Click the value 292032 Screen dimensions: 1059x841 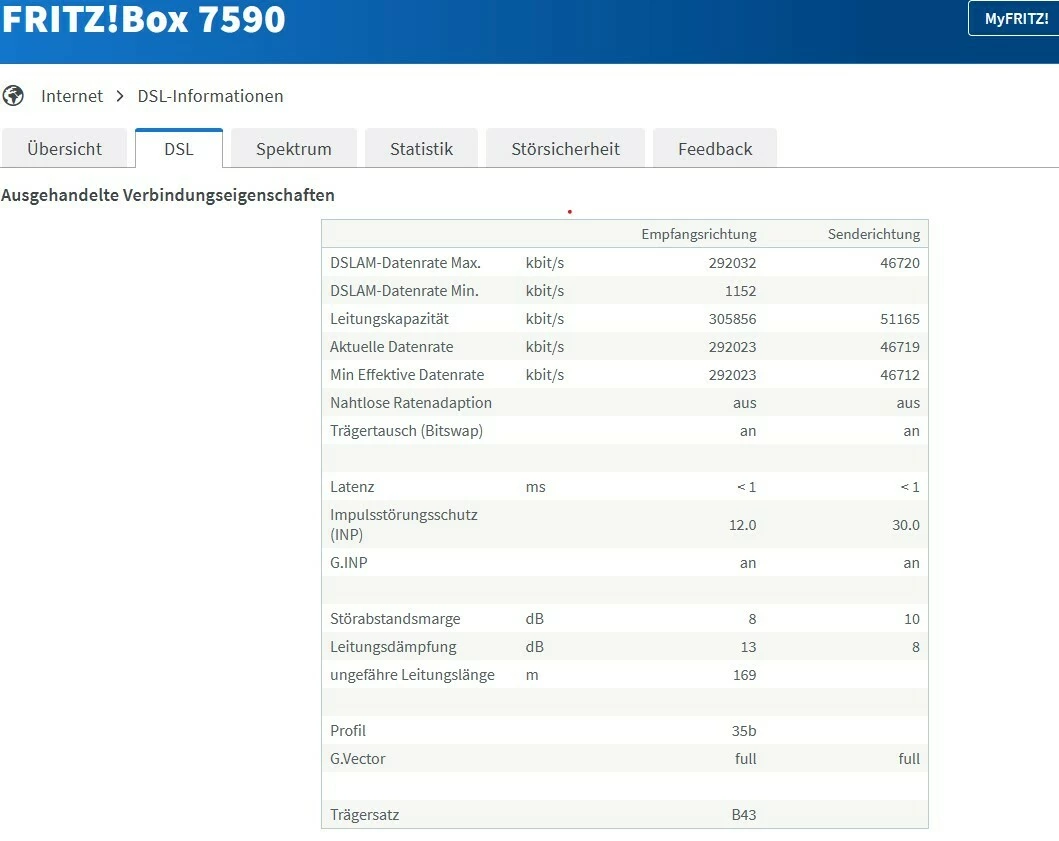click(x=732, y=263)
